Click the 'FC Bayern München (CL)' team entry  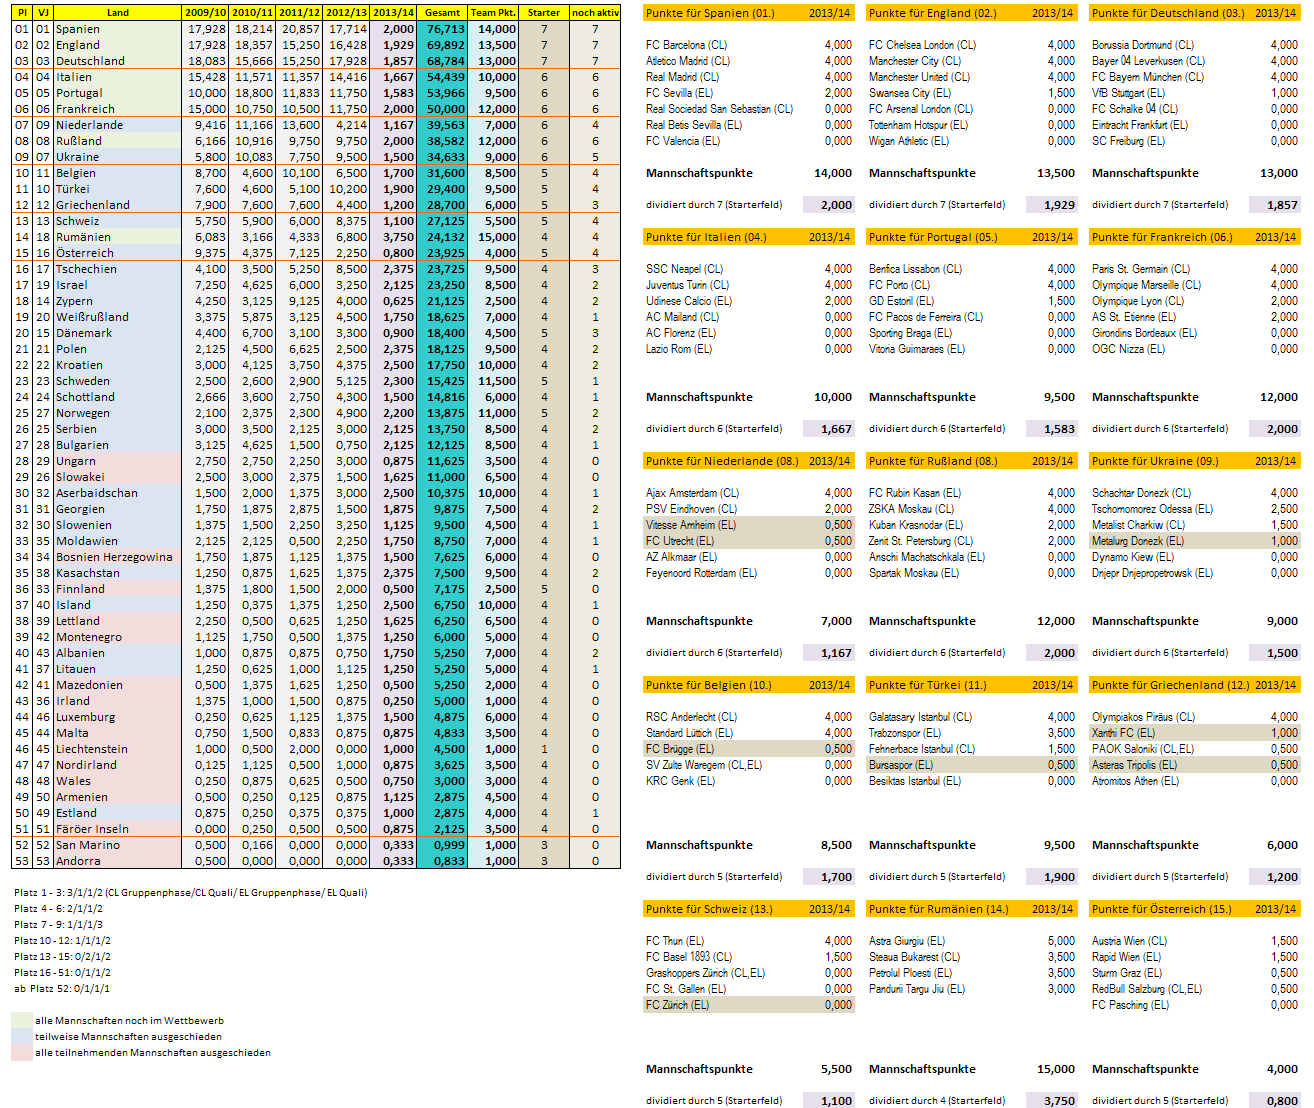[1148, 77]
